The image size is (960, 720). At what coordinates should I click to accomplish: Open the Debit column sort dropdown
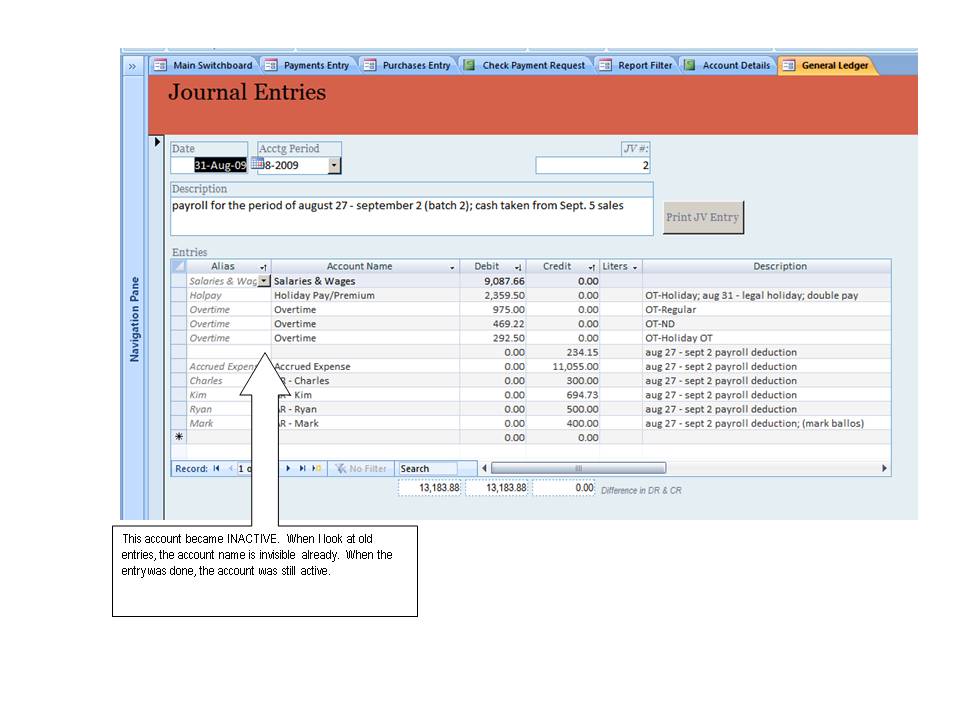tap(518, 268)
